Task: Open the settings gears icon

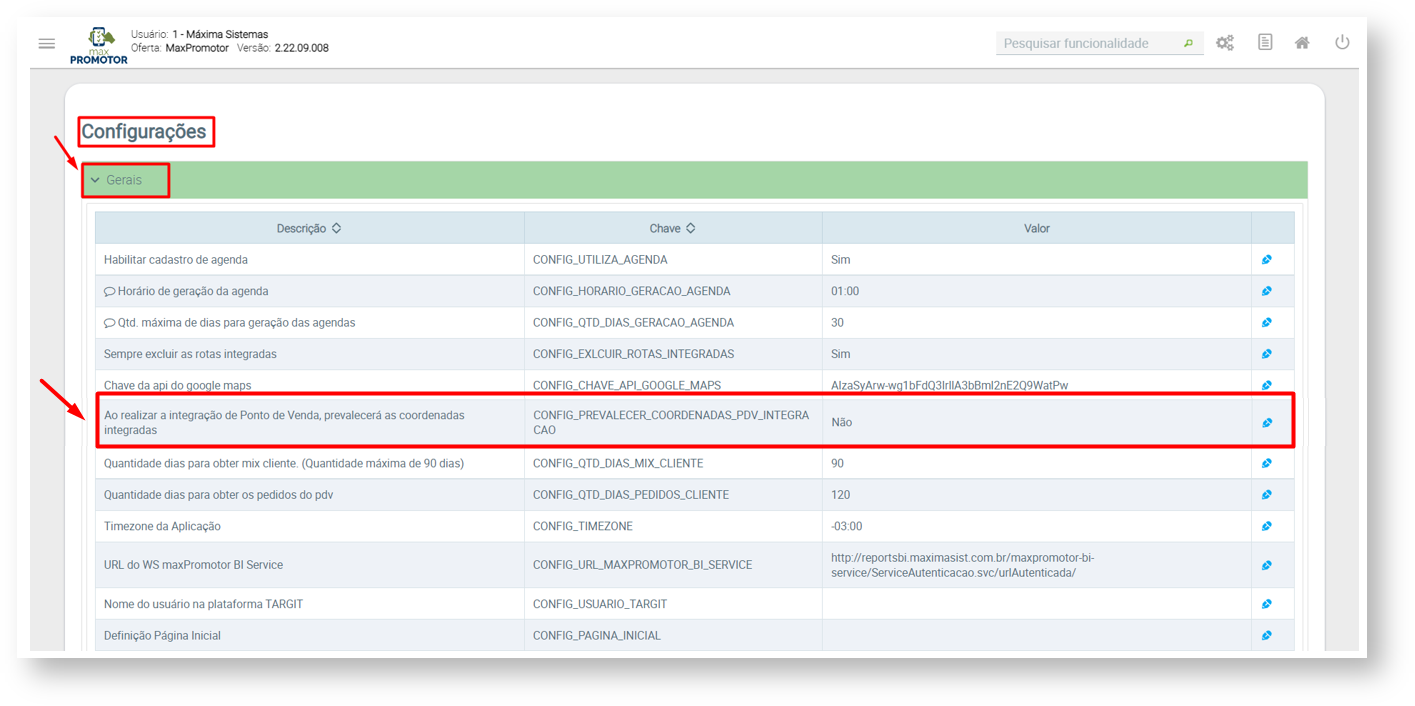Action: (x=1224, y=43)
